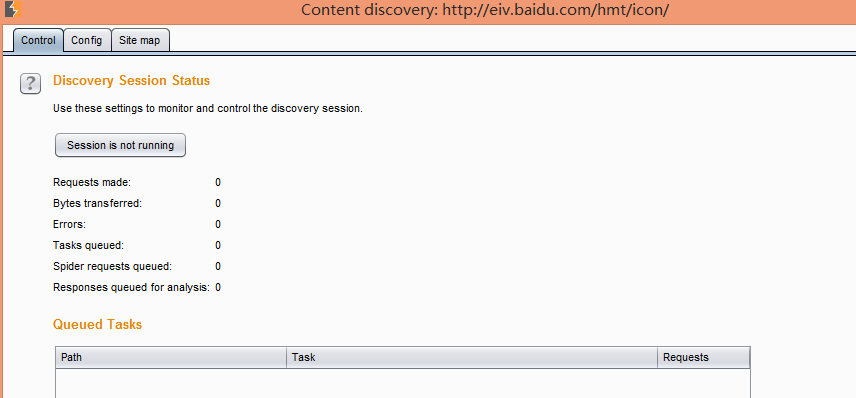Click the Queued Tasks section heading

(x=97, y=324)
